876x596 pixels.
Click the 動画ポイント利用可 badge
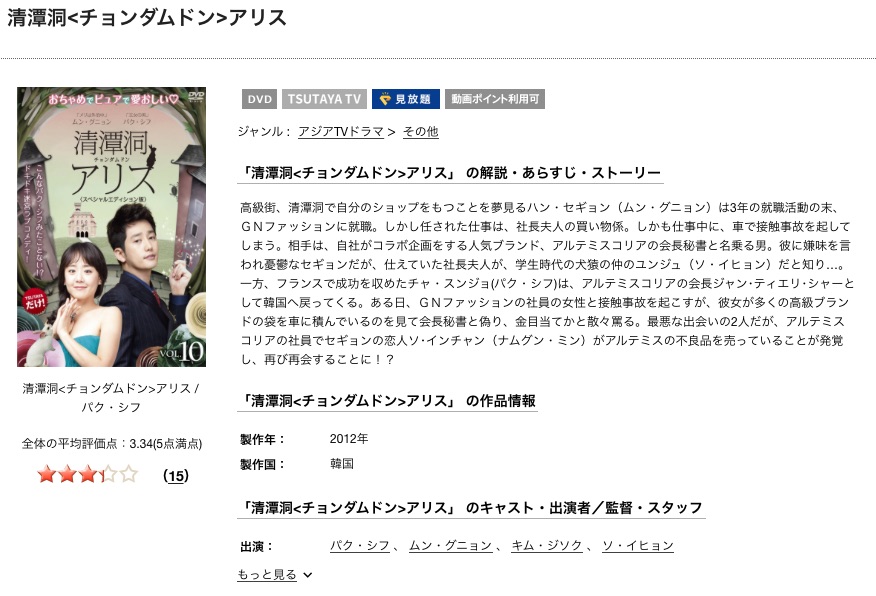(x=495, y=99)
